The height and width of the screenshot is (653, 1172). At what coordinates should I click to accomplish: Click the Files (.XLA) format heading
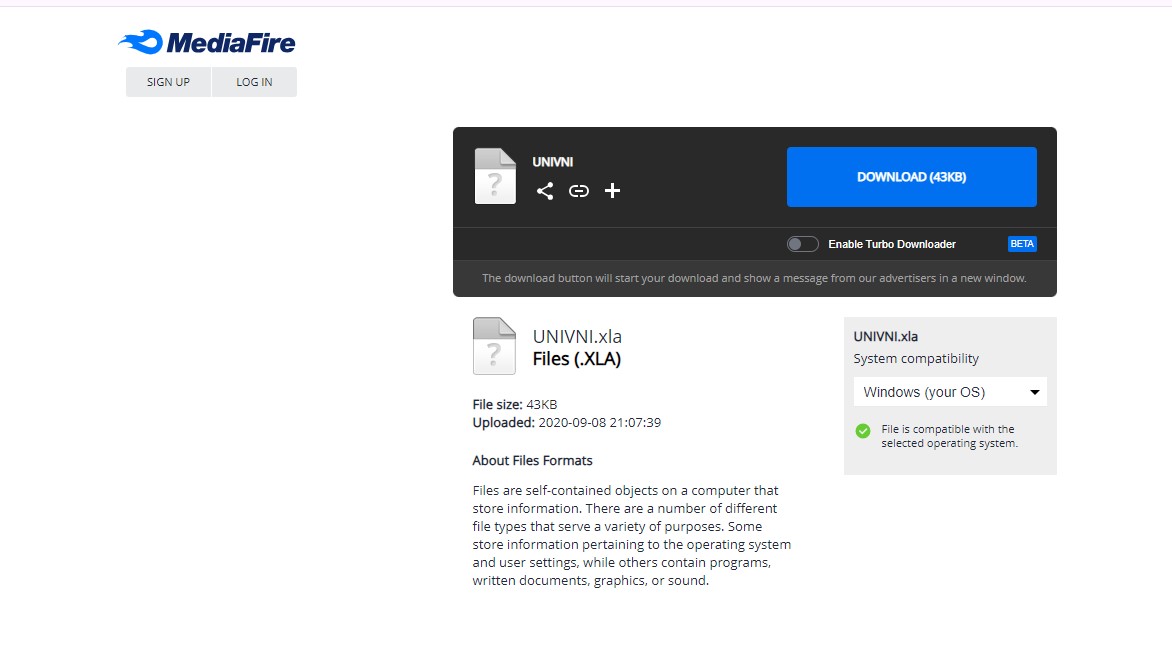pos(576,359)
